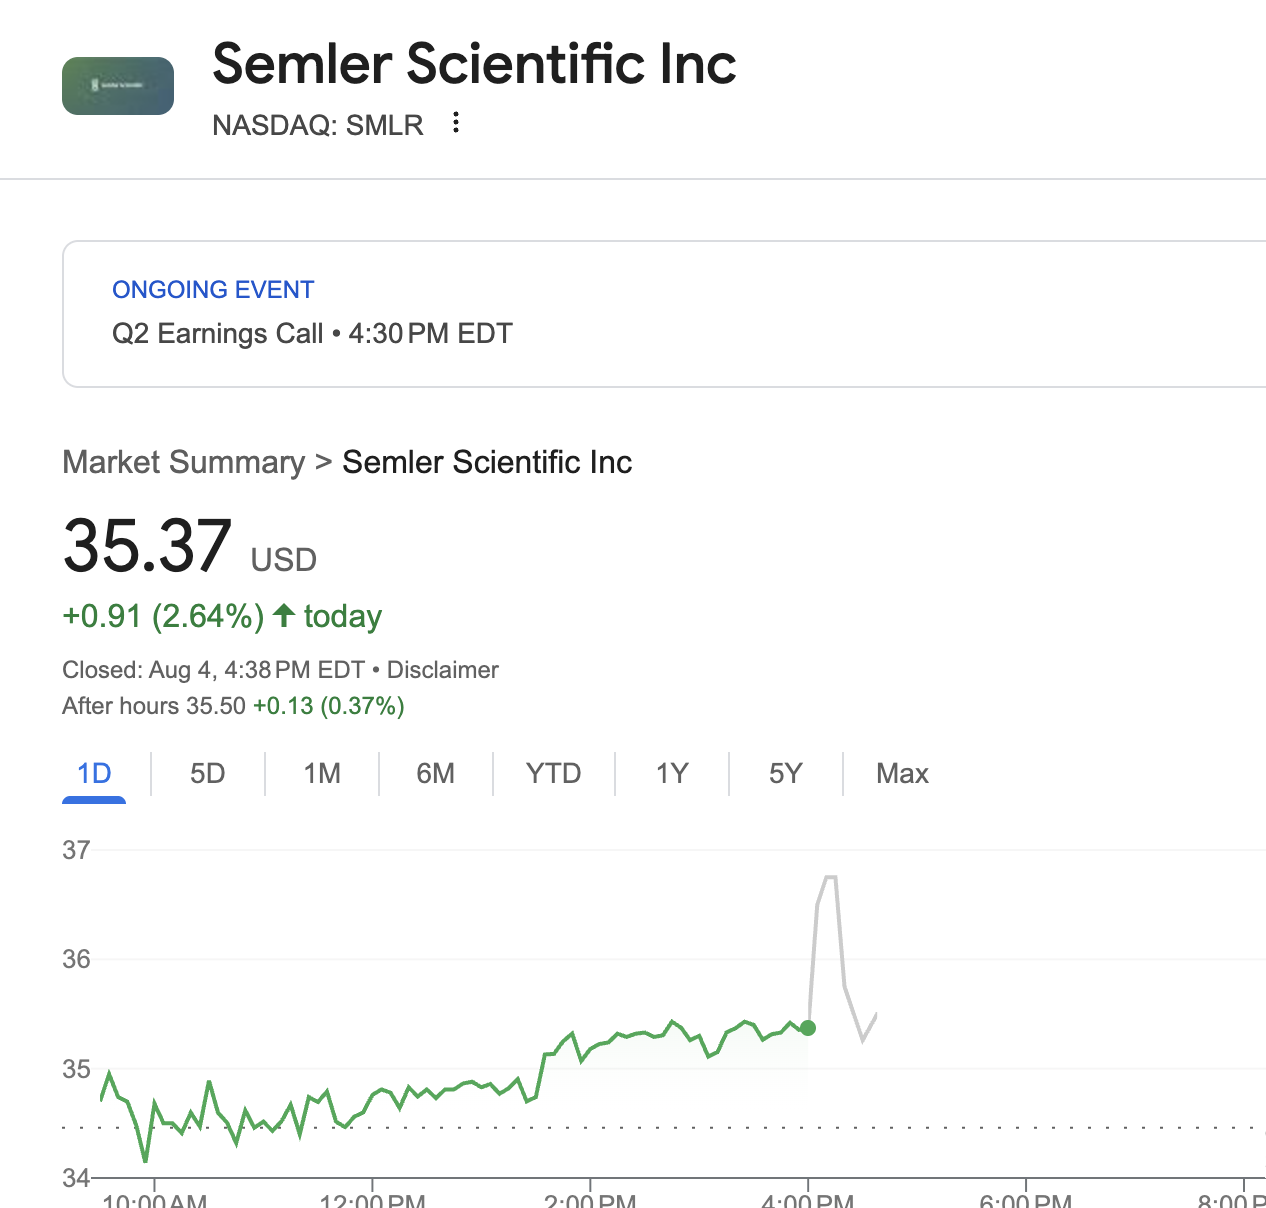Switch to the 5D chart view

[x=207, y=773]
